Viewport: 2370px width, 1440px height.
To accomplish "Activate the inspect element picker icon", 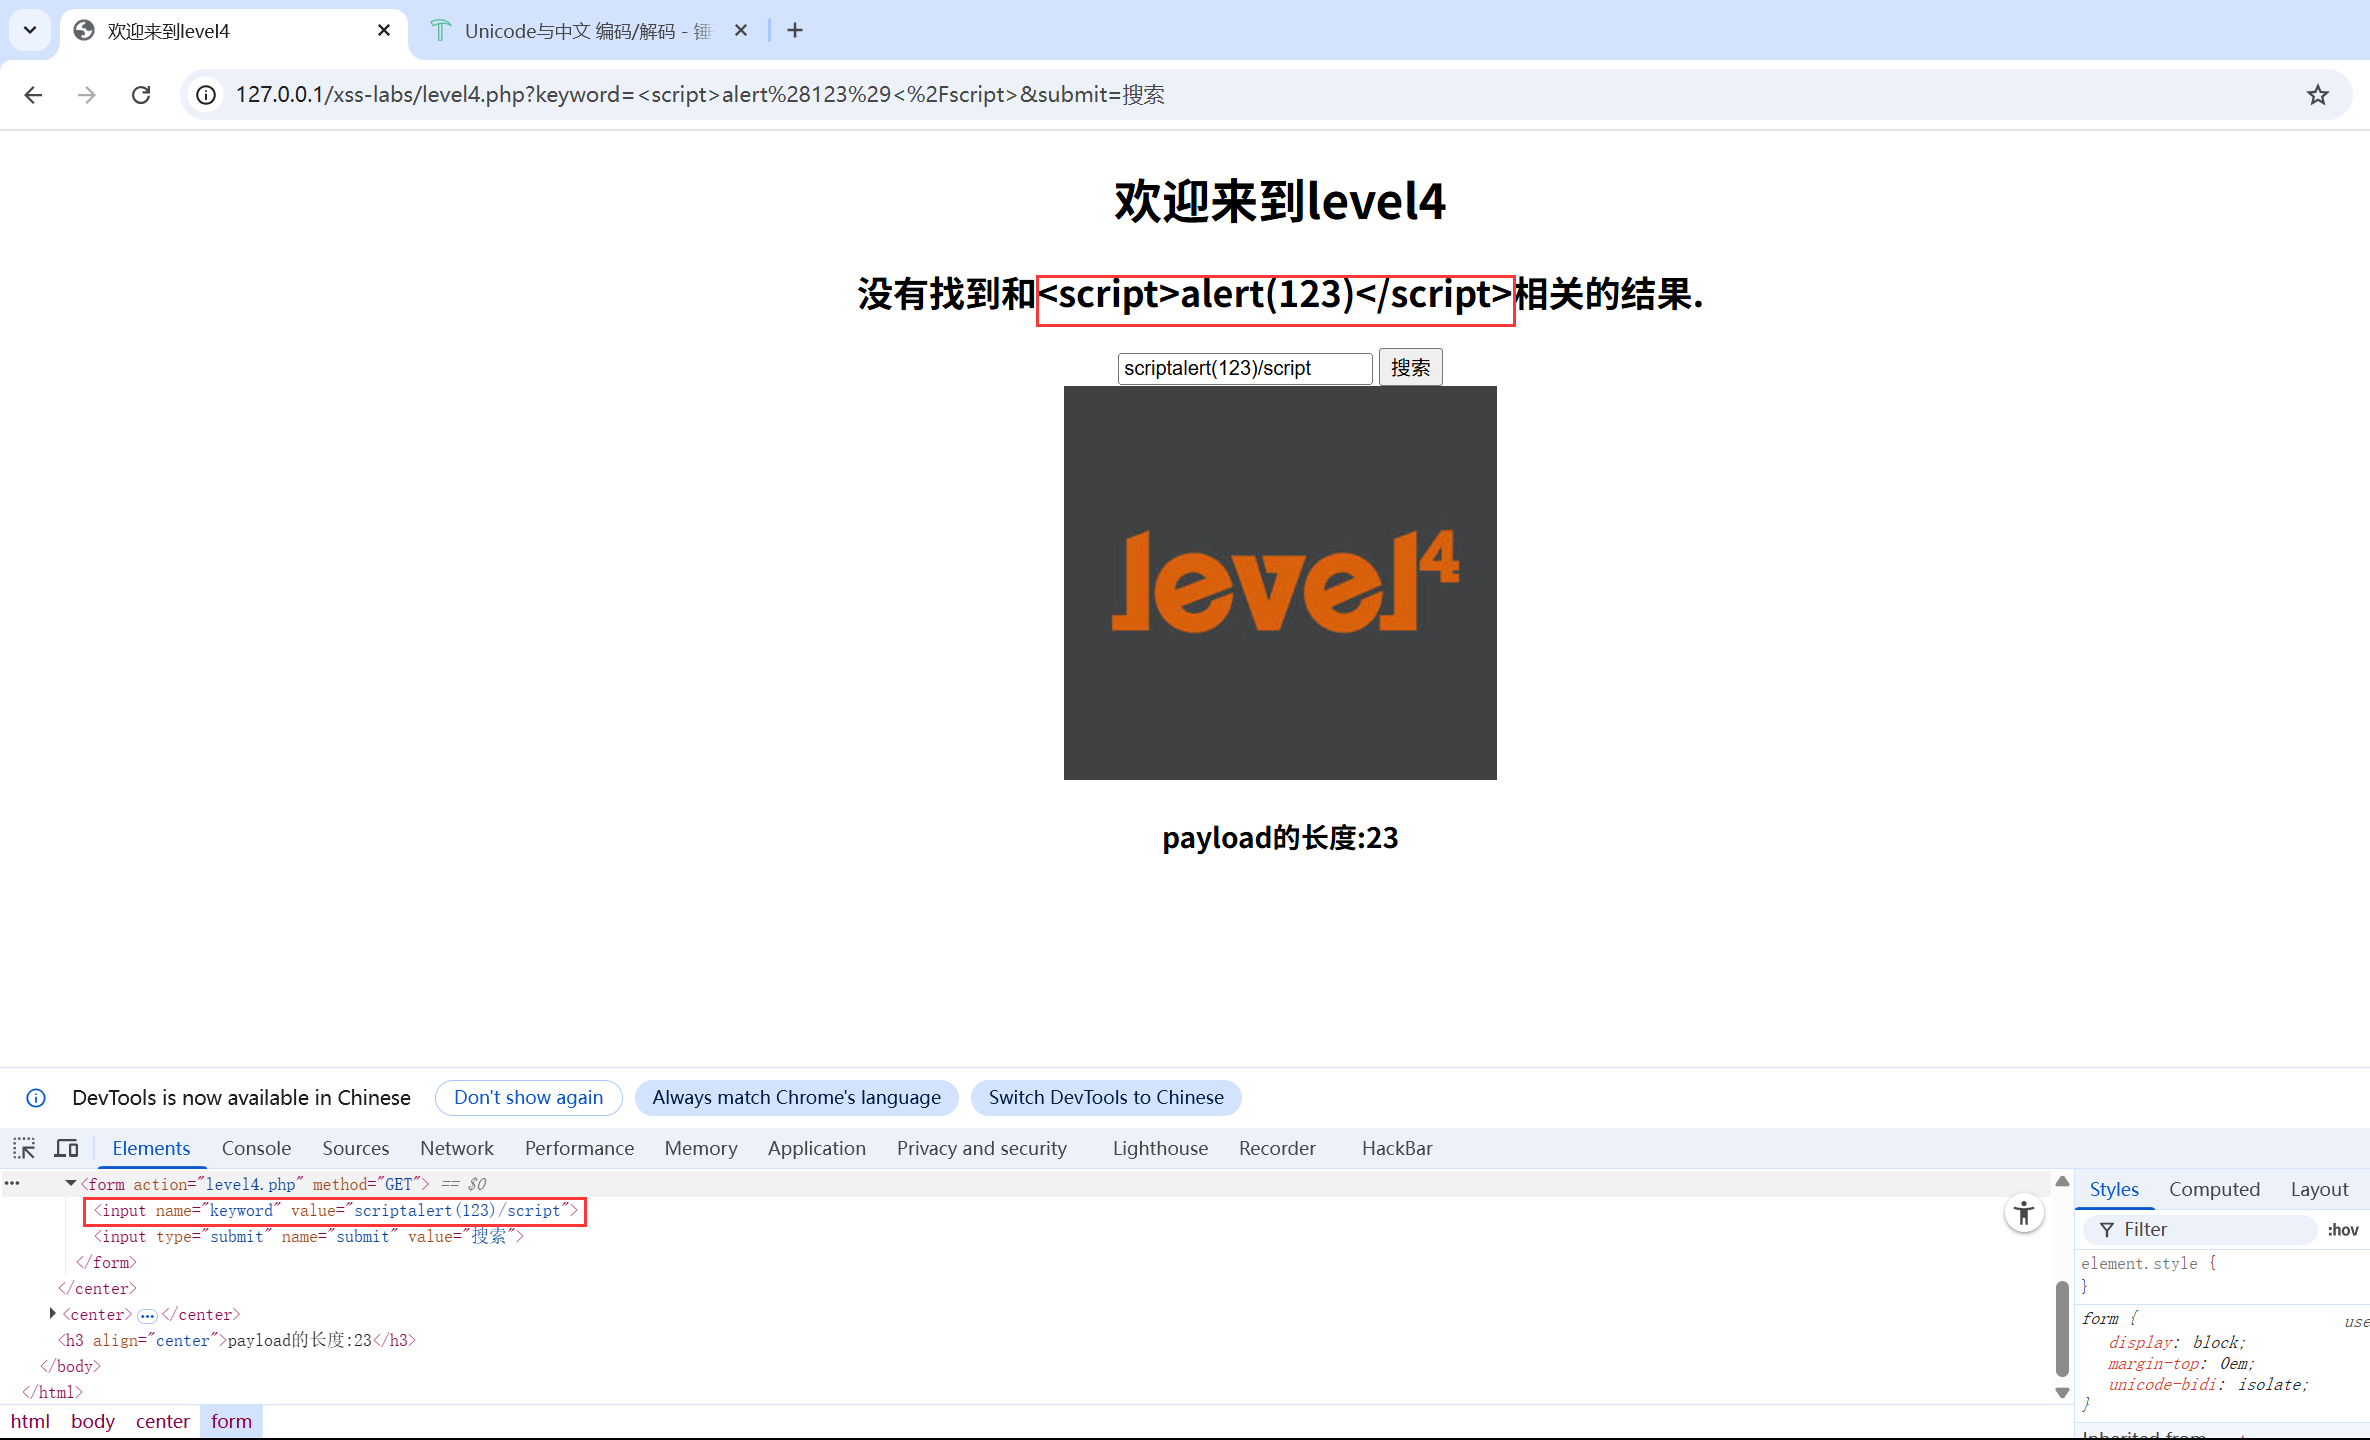I will click(x=24, y=1148).
